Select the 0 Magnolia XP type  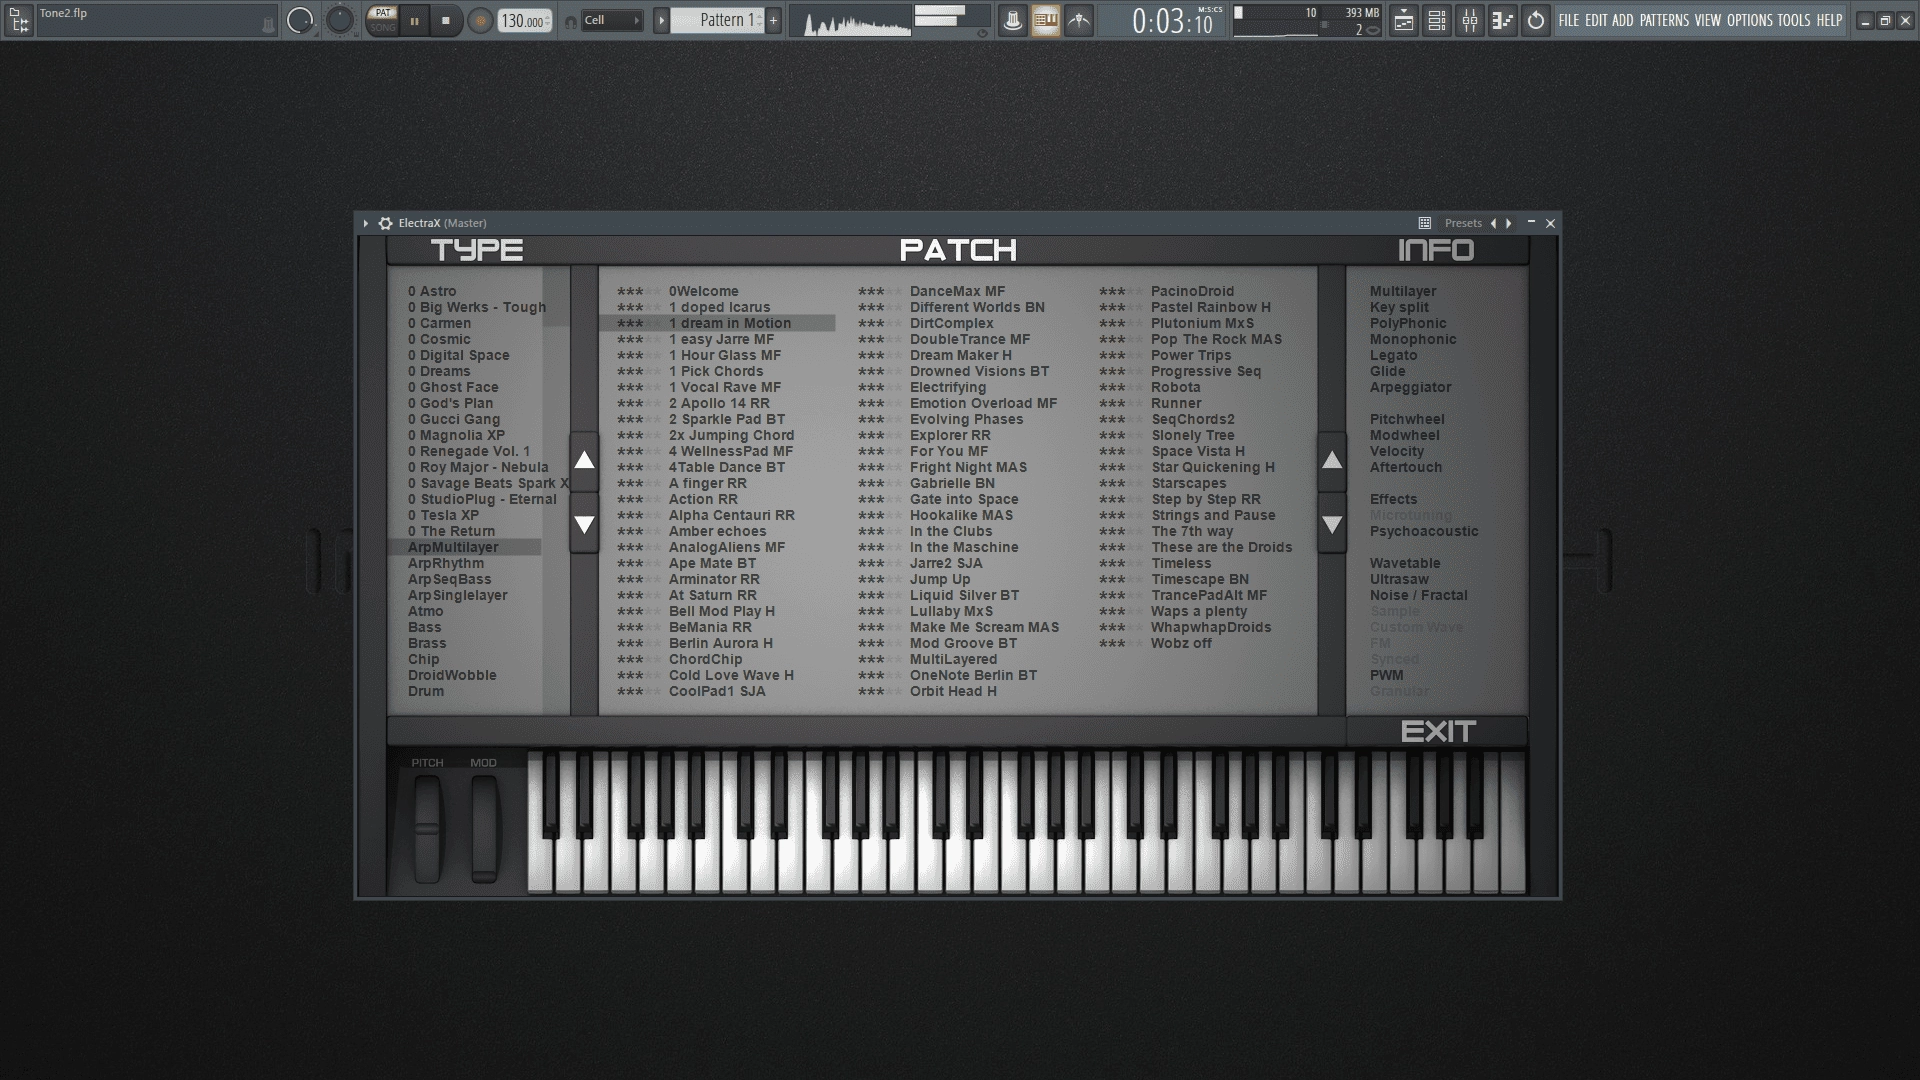pos(456,435)
